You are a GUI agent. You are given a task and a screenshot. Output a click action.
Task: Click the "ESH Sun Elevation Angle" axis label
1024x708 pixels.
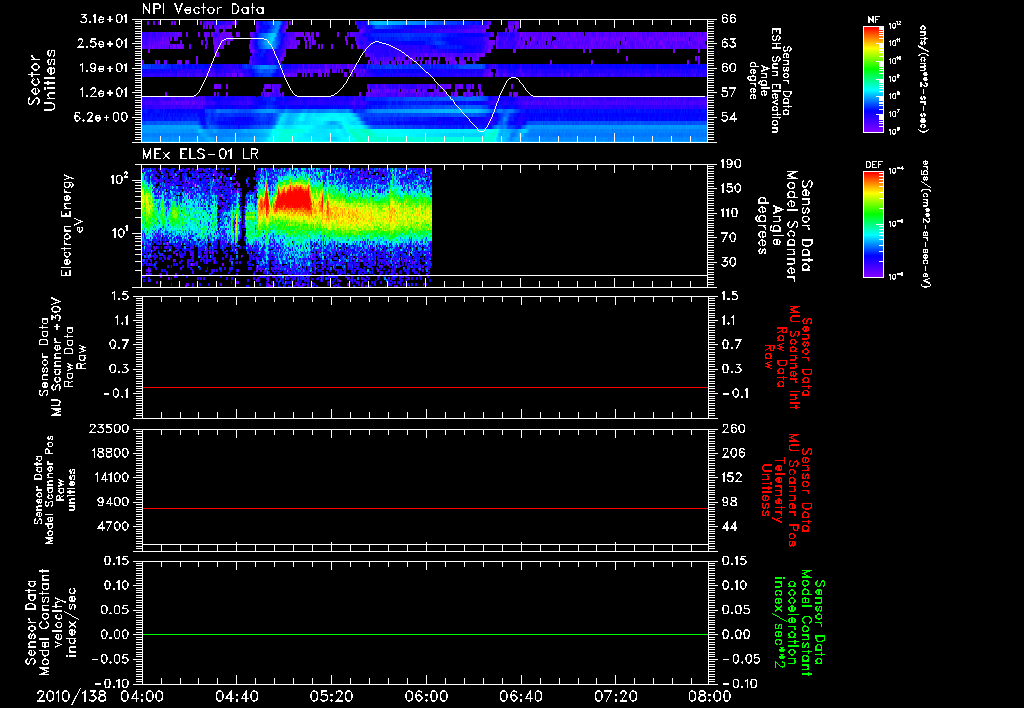(769, 80)
